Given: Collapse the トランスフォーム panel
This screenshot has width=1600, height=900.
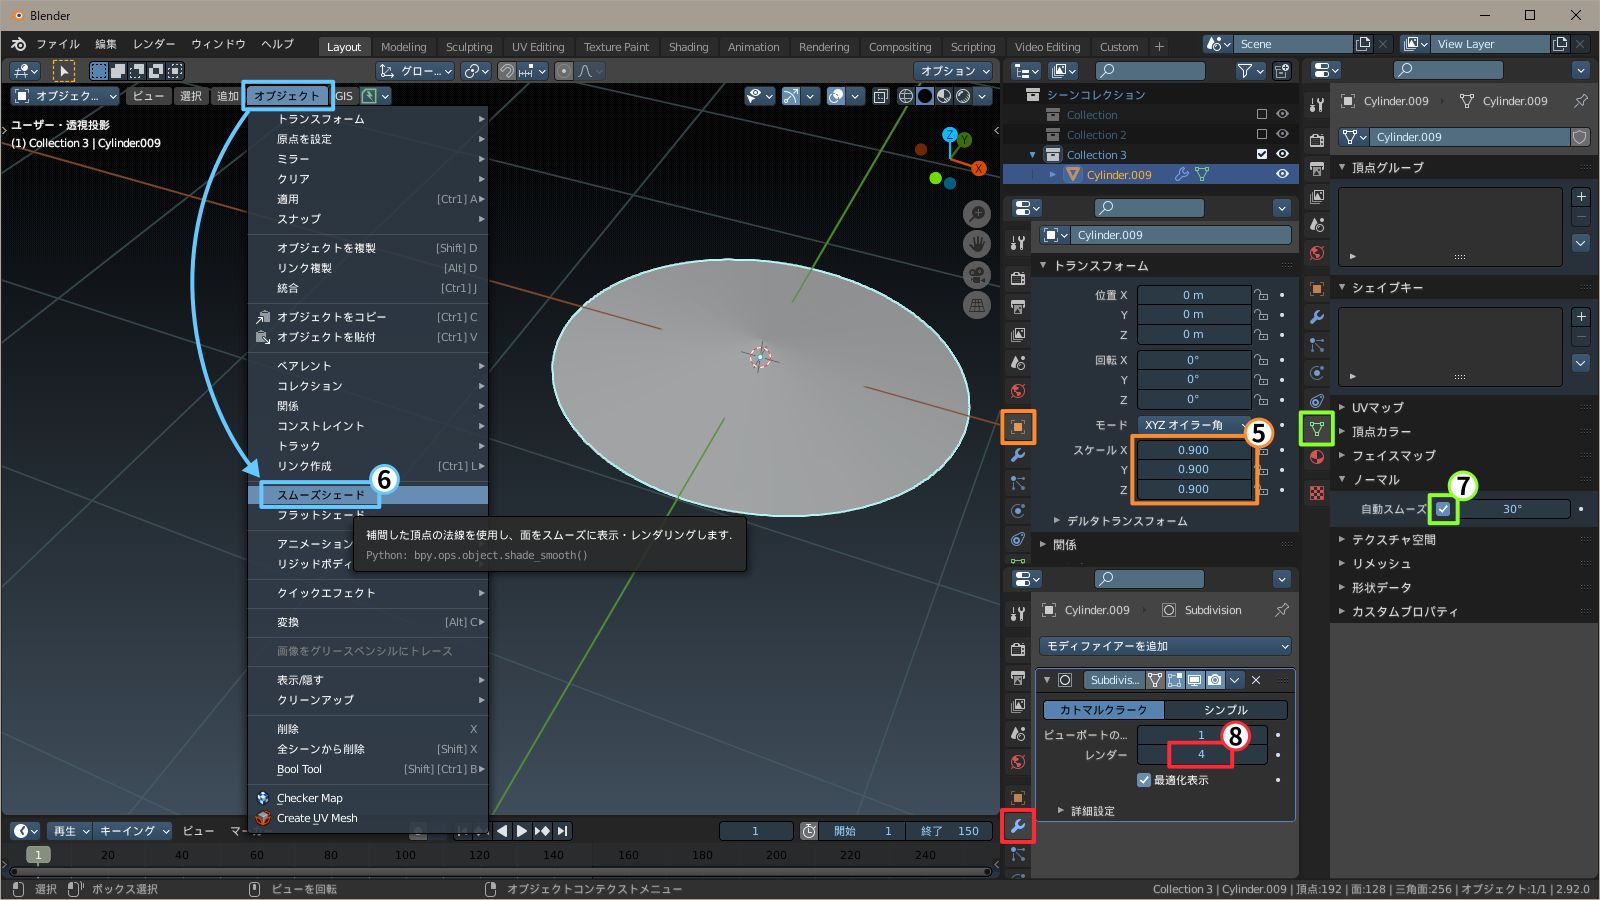Looking at the screenshot, I should click(x=1100, y=266).
